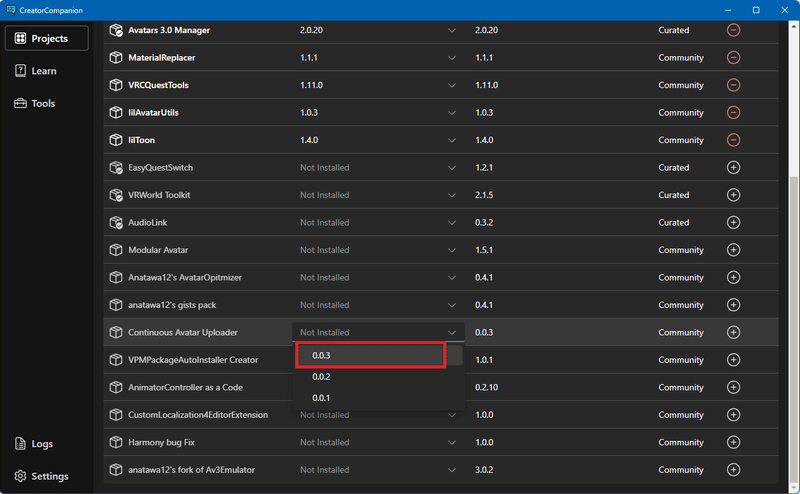Click the lilToon package box icon
The image size is (800, 494).
[116, 140]
